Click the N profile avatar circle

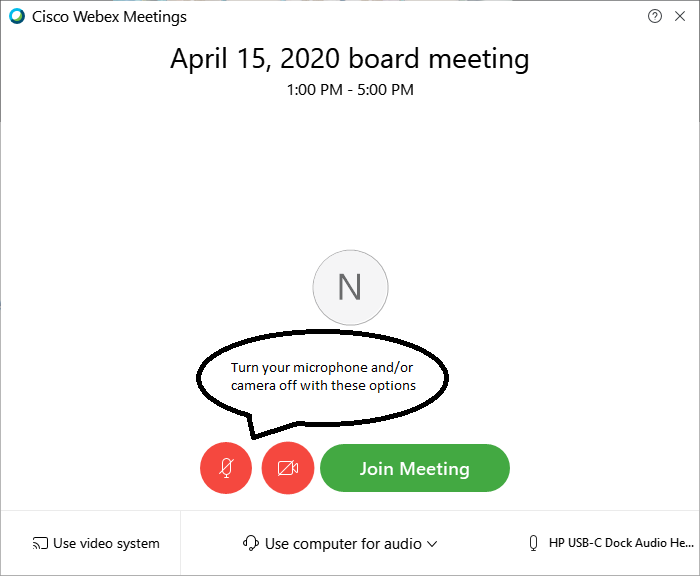(x=350, y=288)
